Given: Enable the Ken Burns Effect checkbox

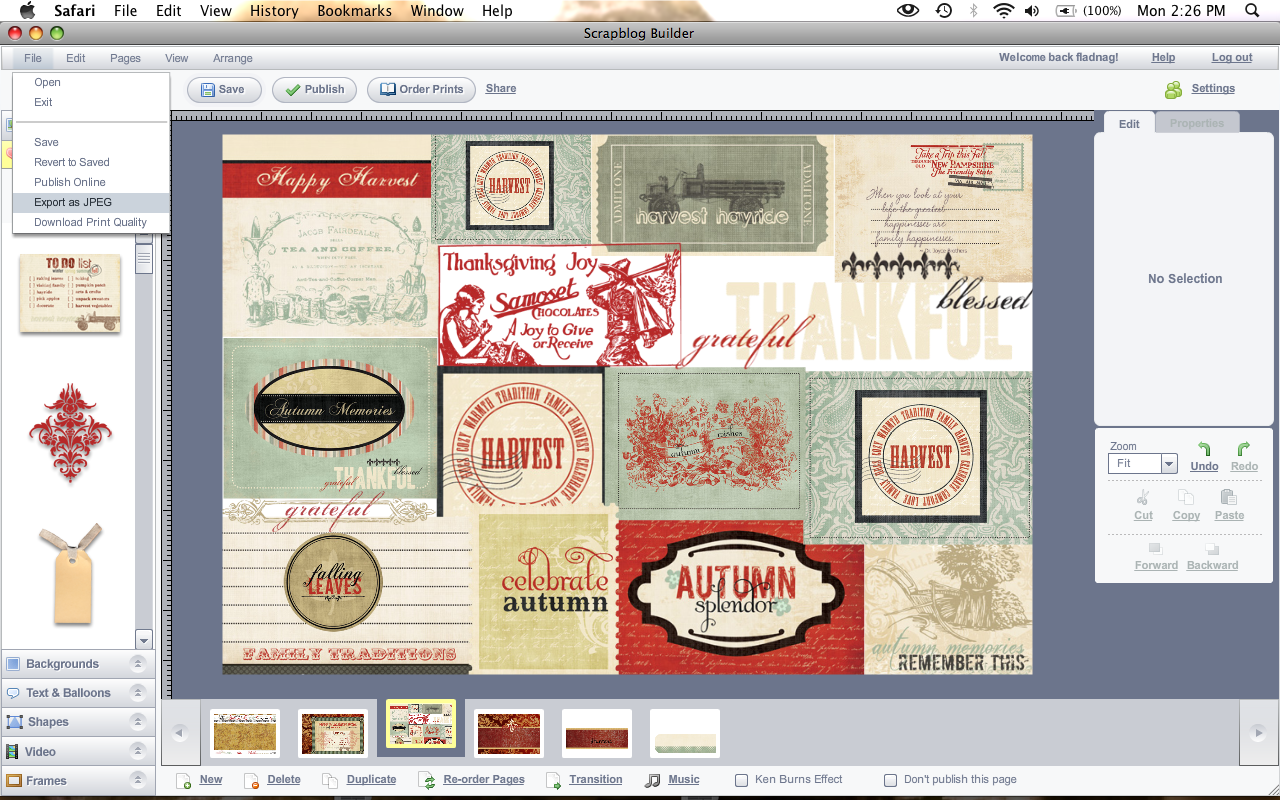Looking at the screenshot, I should point(741,780).
